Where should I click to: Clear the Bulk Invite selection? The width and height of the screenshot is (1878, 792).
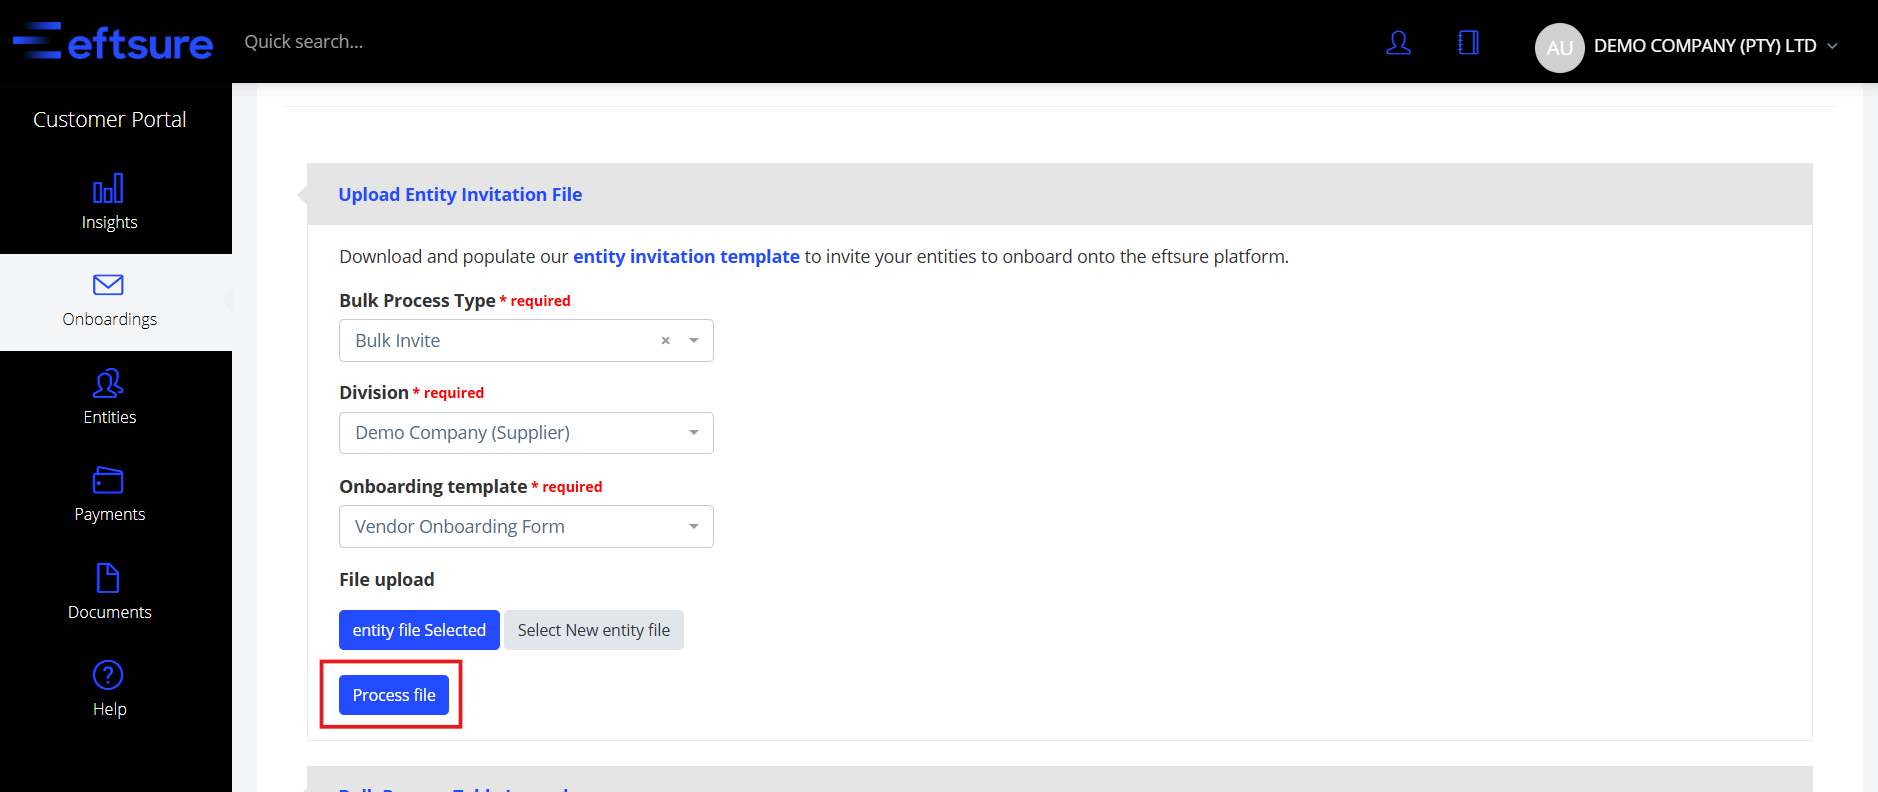(x=665, y=341)
